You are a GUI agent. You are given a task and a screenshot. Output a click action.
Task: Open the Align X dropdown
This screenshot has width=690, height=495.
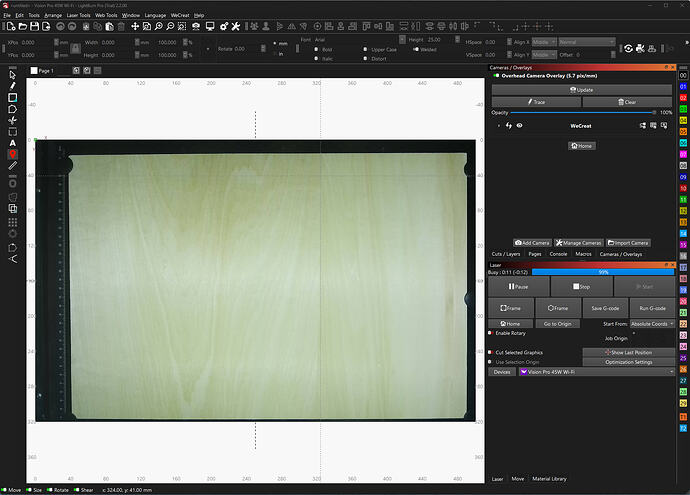tap(544, 42)
